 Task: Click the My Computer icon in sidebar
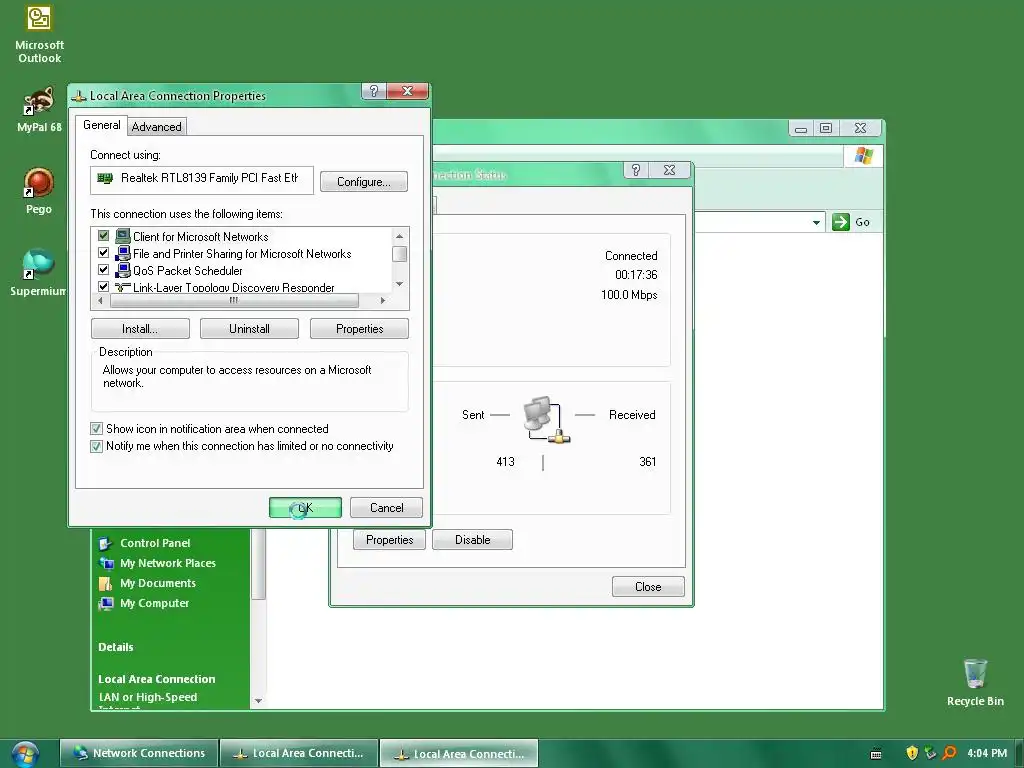tap(105, 603)
